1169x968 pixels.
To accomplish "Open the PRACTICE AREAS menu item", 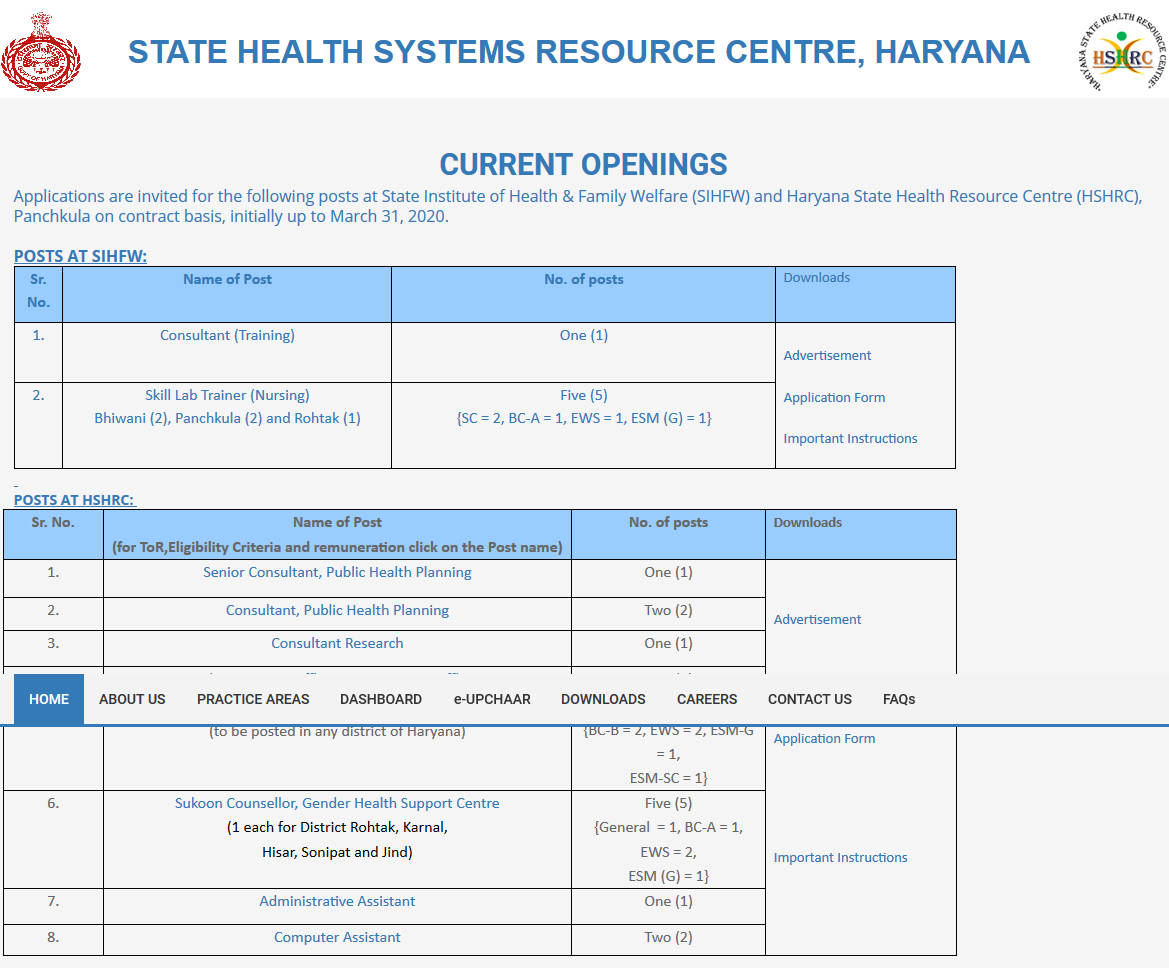I will (x=253, y=699).
